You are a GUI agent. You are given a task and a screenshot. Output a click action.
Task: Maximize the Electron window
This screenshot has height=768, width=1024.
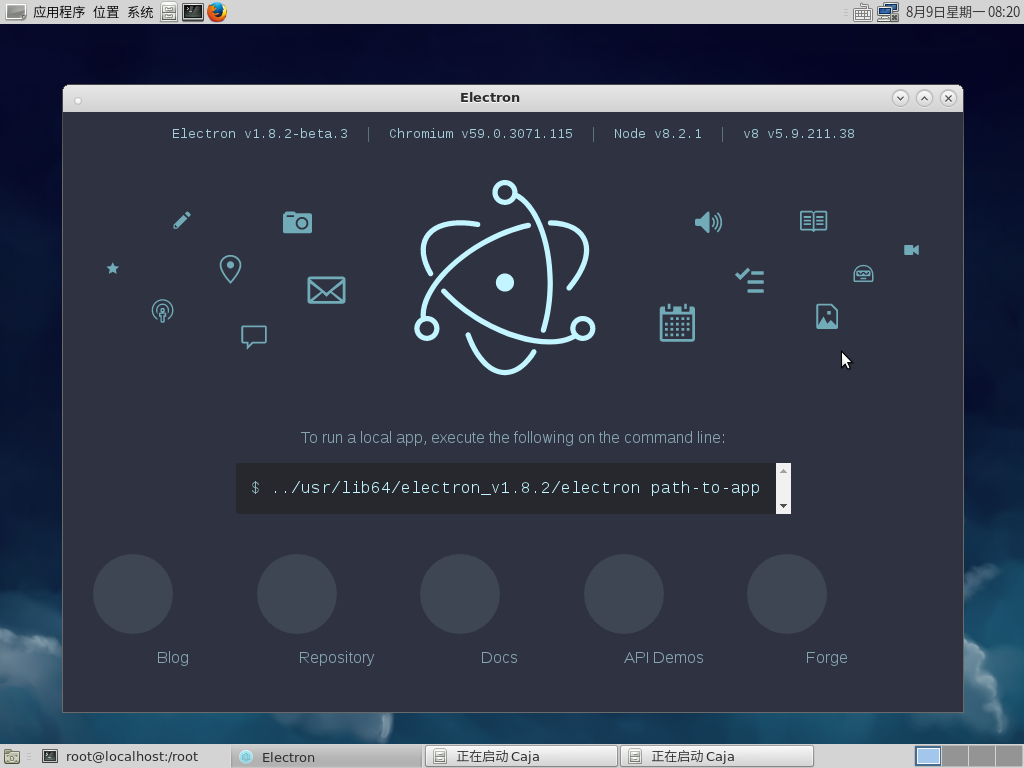point(924,98)
